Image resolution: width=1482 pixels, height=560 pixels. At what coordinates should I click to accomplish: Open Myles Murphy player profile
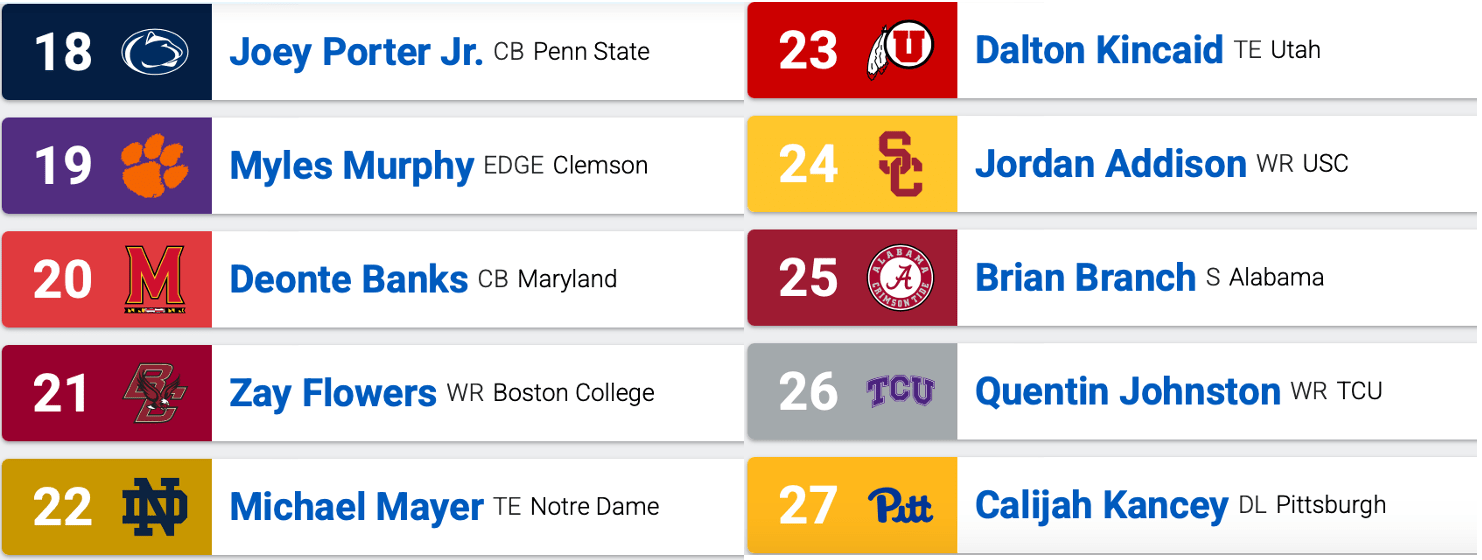point(351,166)
